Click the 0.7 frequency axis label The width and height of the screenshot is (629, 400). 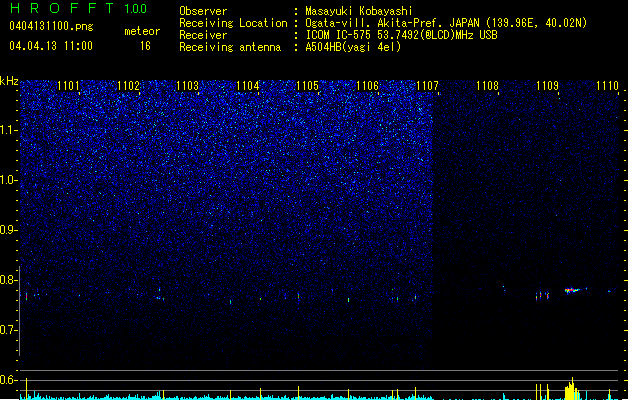coord(8,330)
